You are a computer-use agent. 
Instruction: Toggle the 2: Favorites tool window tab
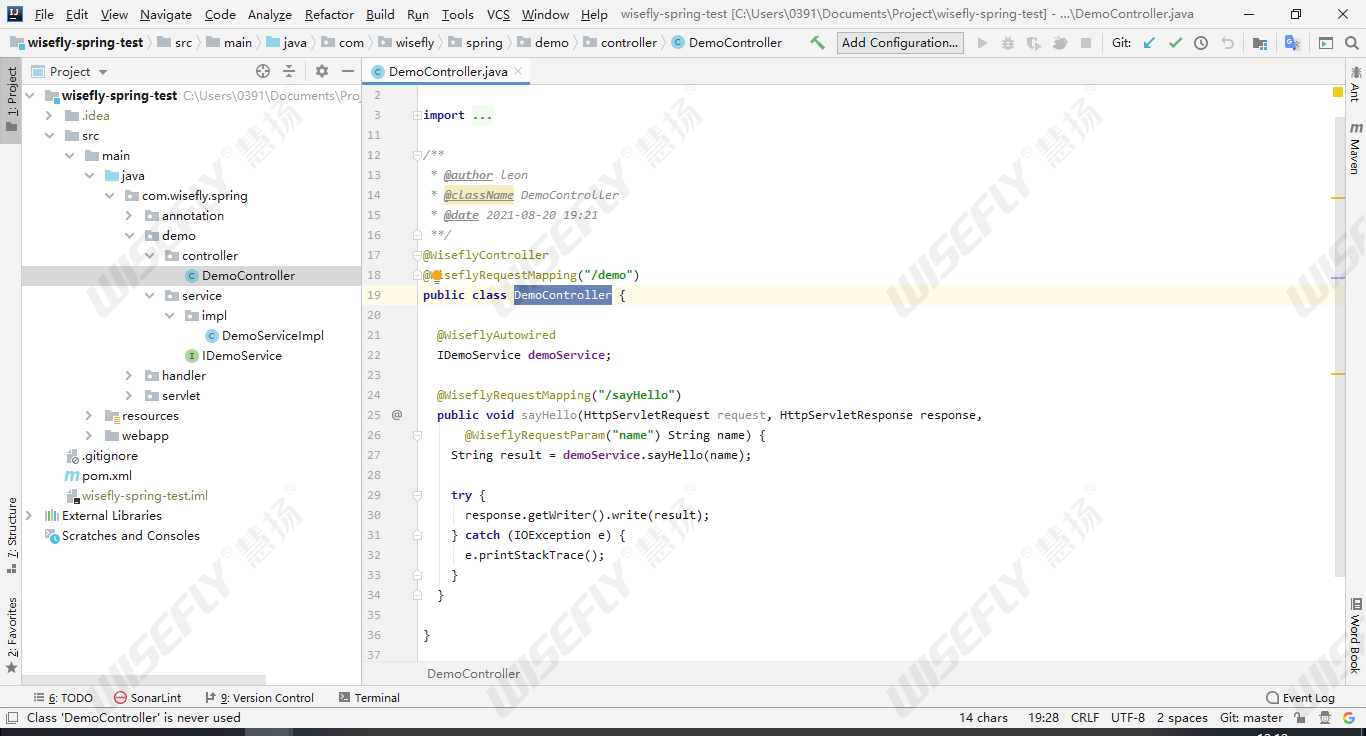coord(11,635)
